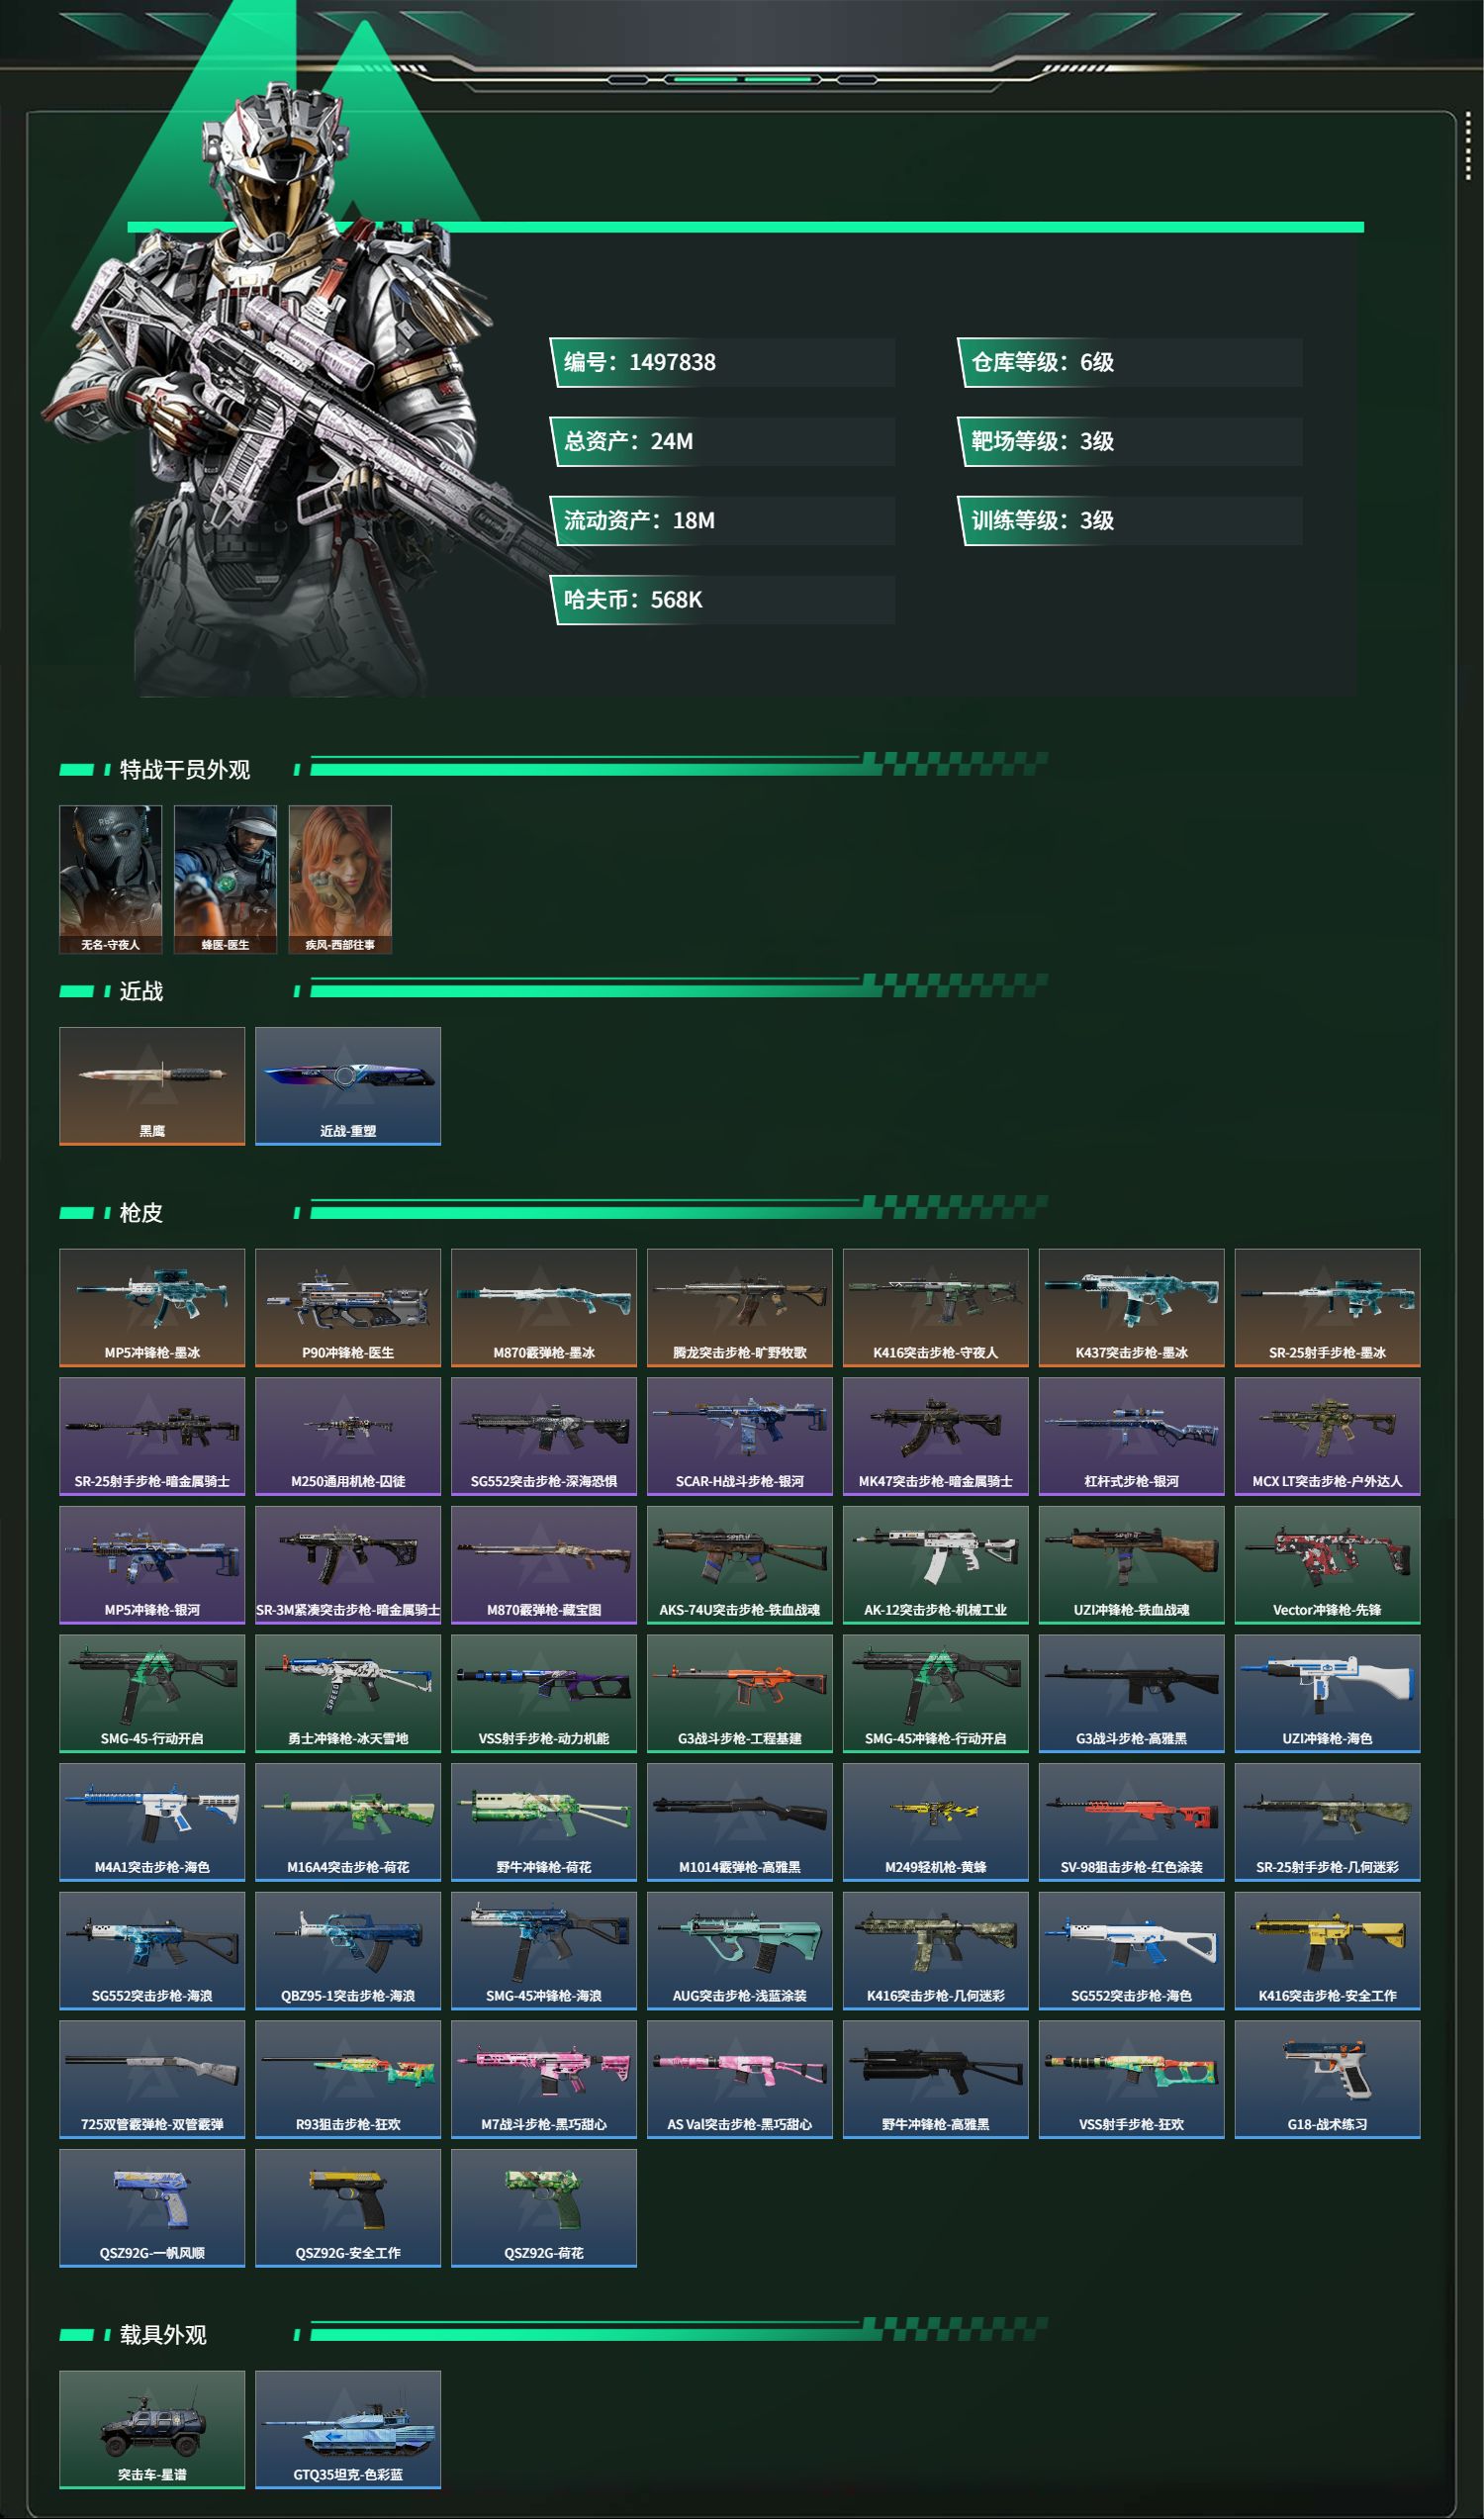This screenshot has height=2519, width=1484.
Task: Click the 编号：1497838 account field
Action: (722, 362)
